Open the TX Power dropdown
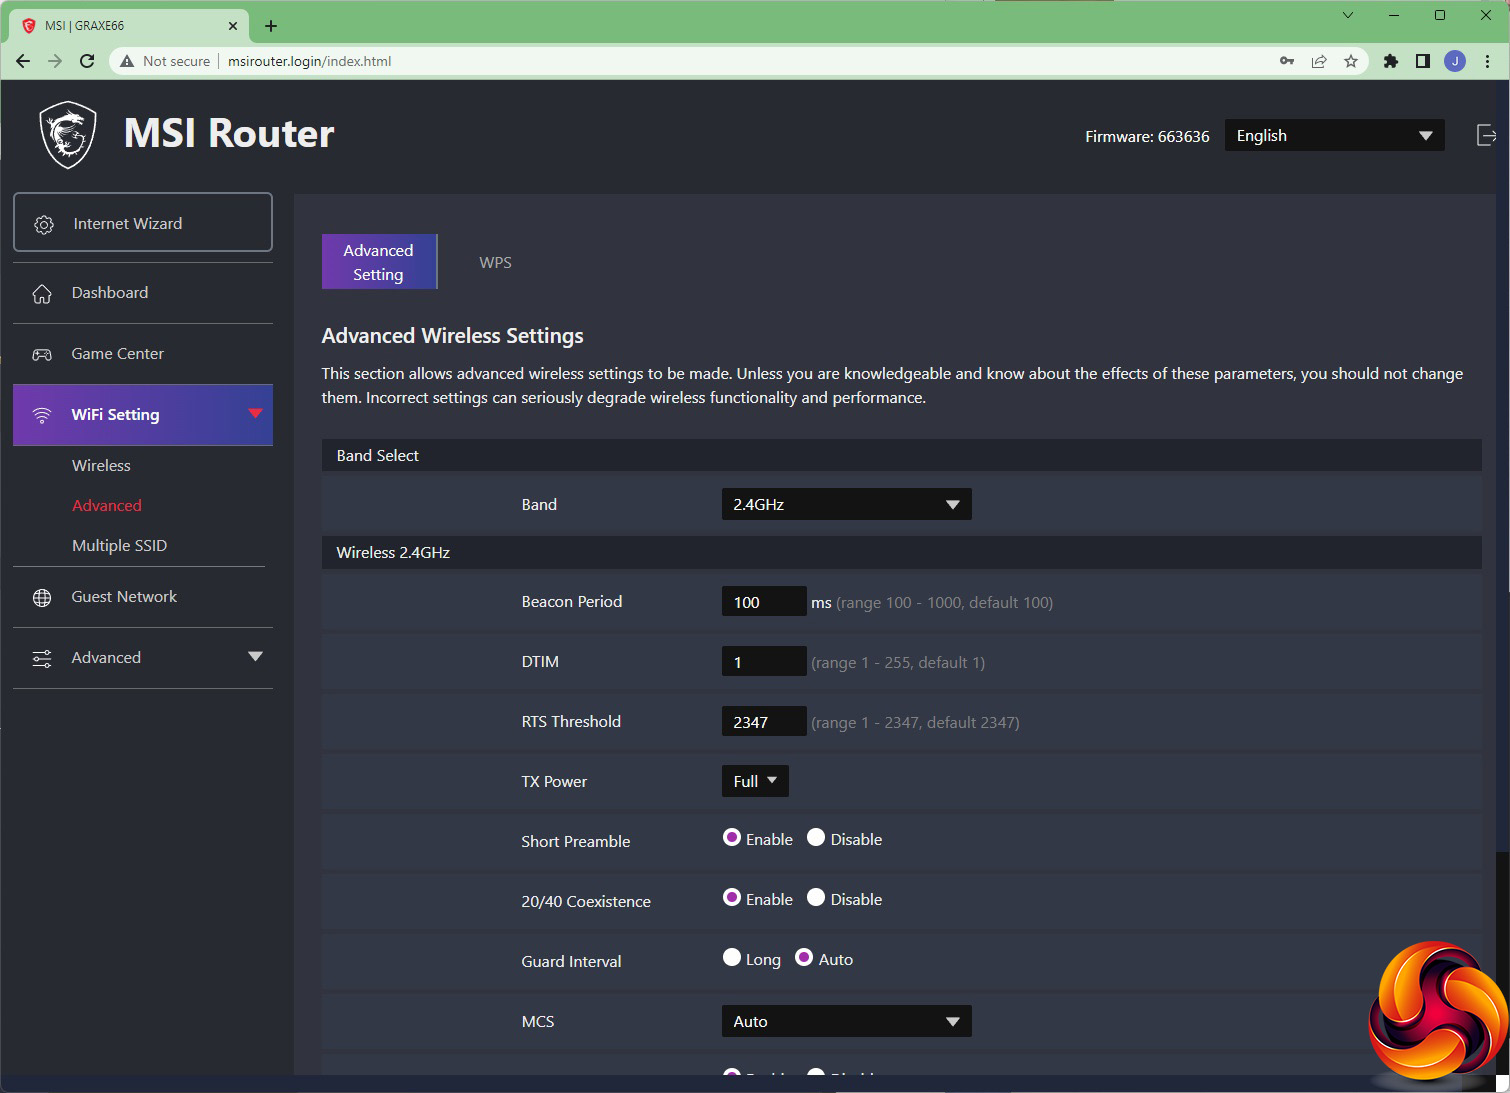The height and width of the screenshot is (1093, 1510). (755, 781)
